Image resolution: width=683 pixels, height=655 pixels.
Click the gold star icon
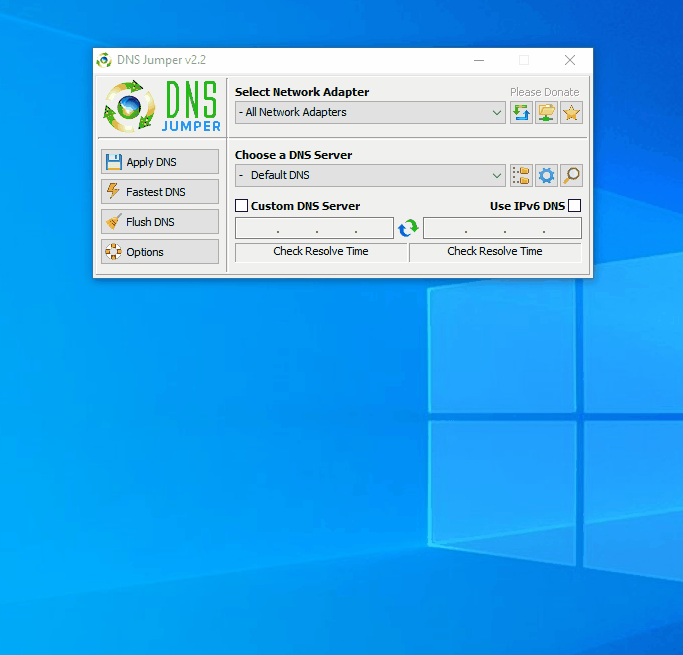(571, 113)
